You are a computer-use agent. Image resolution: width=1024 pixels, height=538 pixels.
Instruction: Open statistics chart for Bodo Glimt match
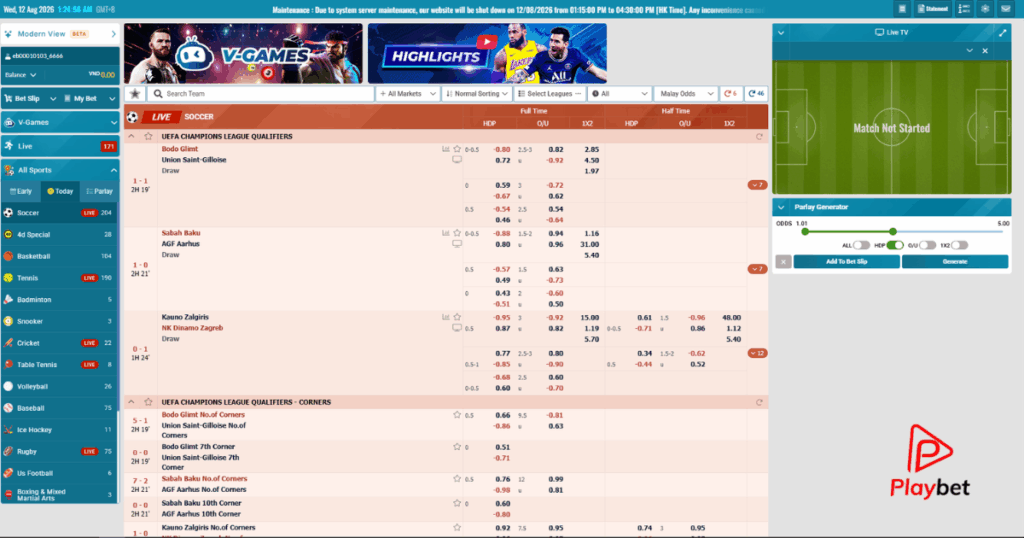click(x=445, y=149)
